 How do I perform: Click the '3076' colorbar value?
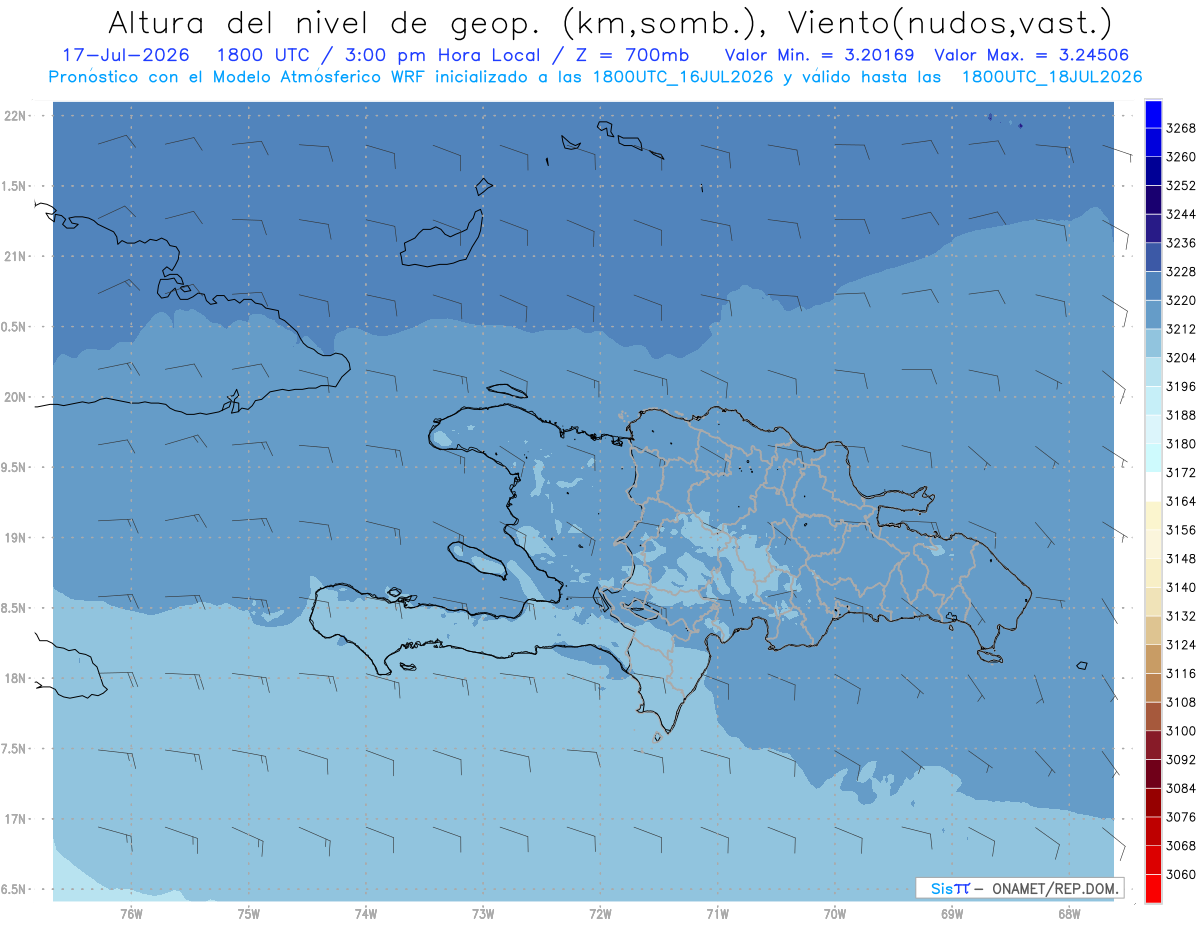[x=1181, y=817]
